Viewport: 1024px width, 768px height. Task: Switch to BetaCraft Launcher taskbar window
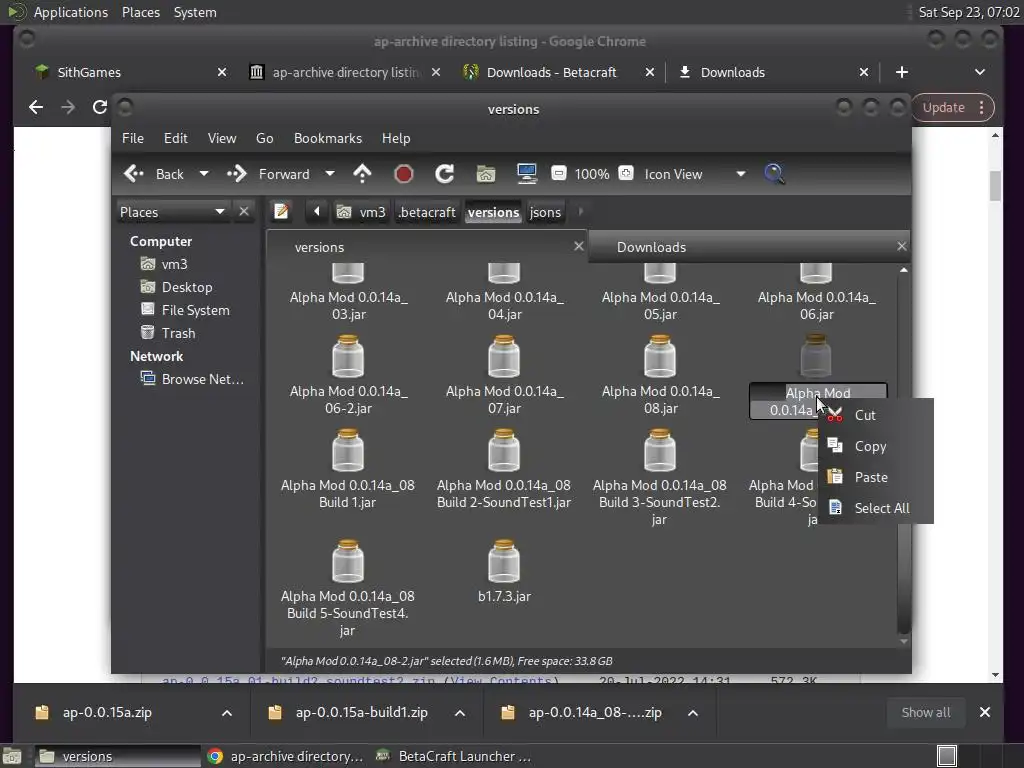click(454, 756)
